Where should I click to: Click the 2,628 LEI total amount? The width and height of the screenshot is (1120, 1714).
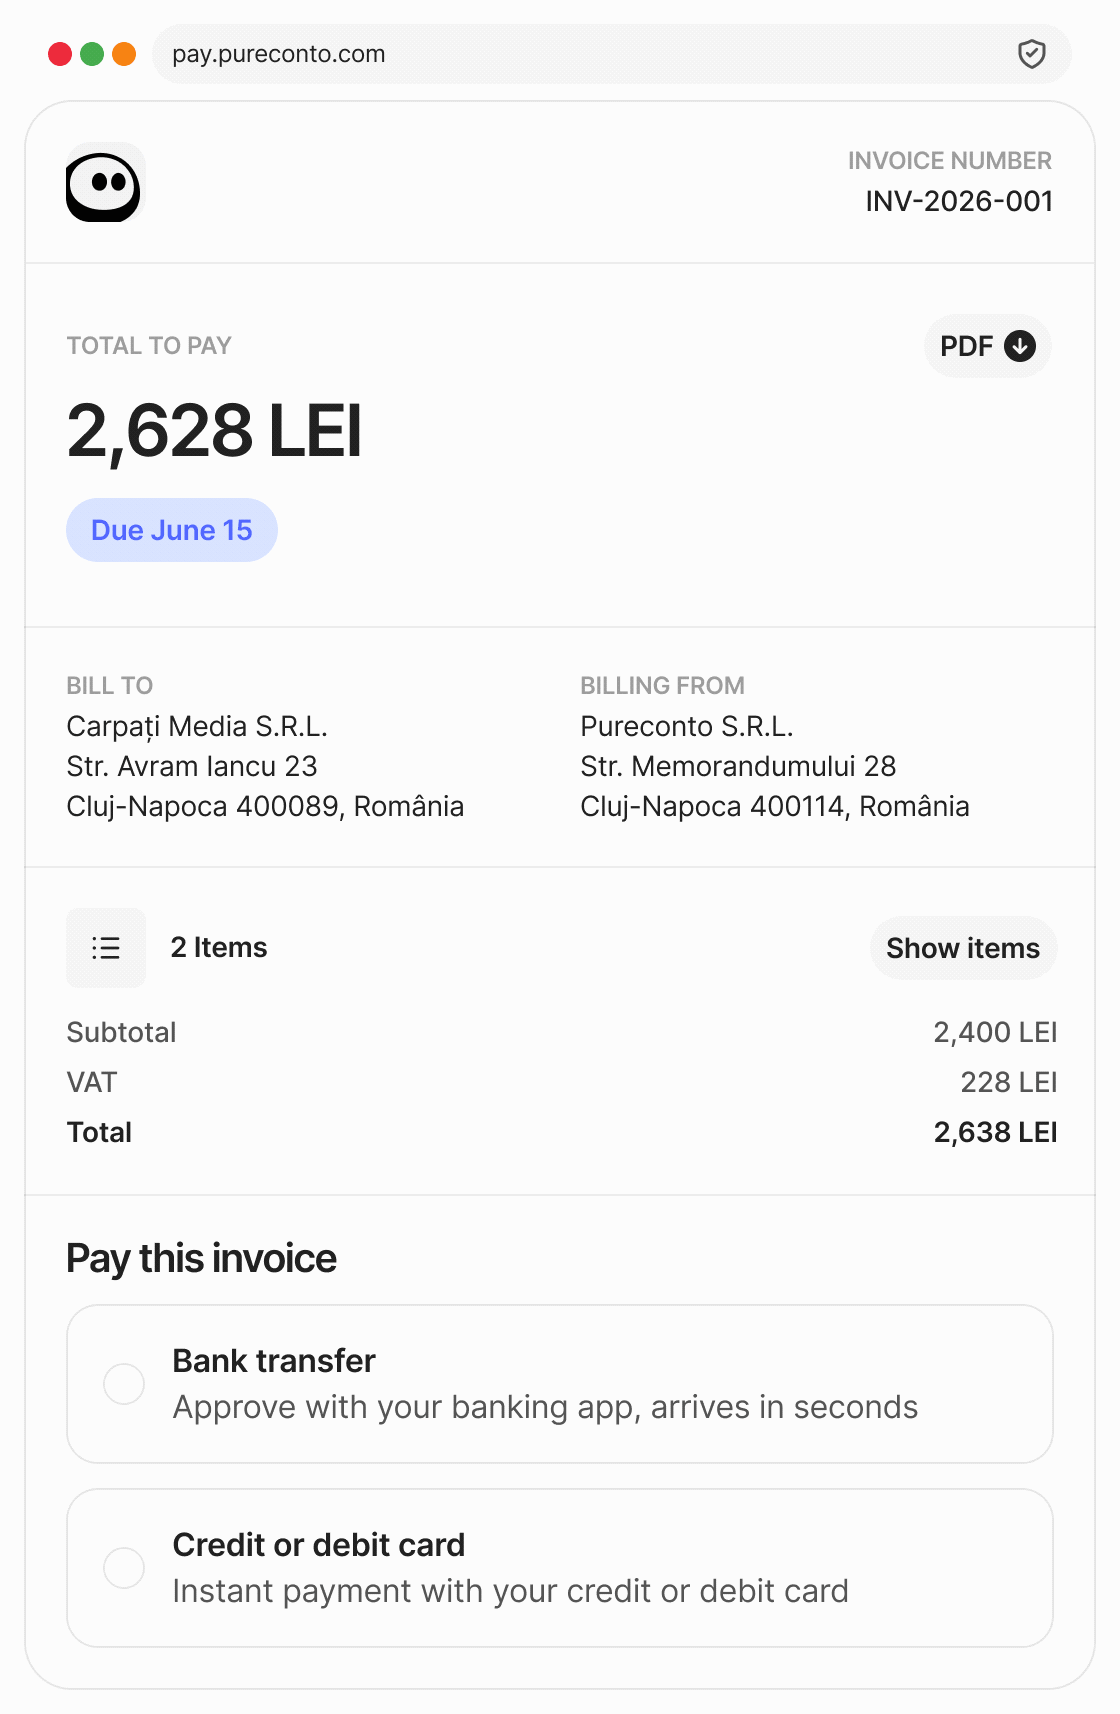pos(214,431)
